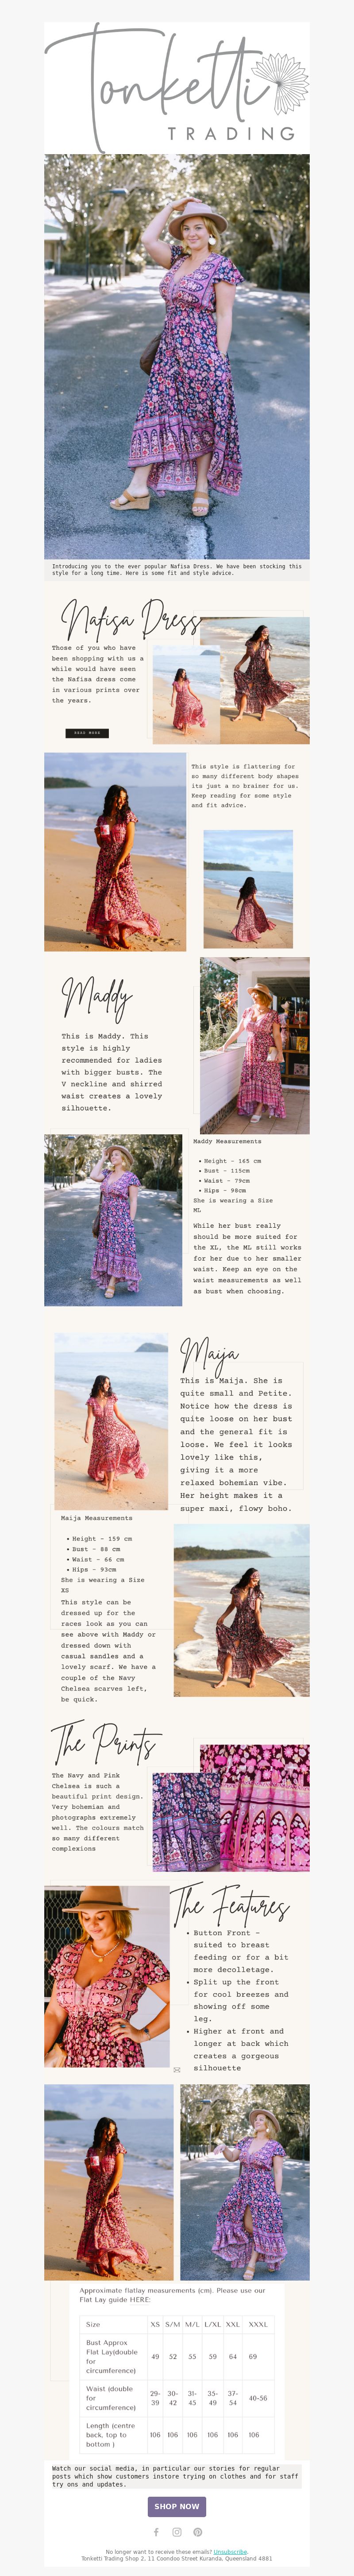The width and height of the screenshot is (354, 2576).
Task: Open the close-up photo of dress neckline
Action: pyautogui.click(x=107, y=1976)
